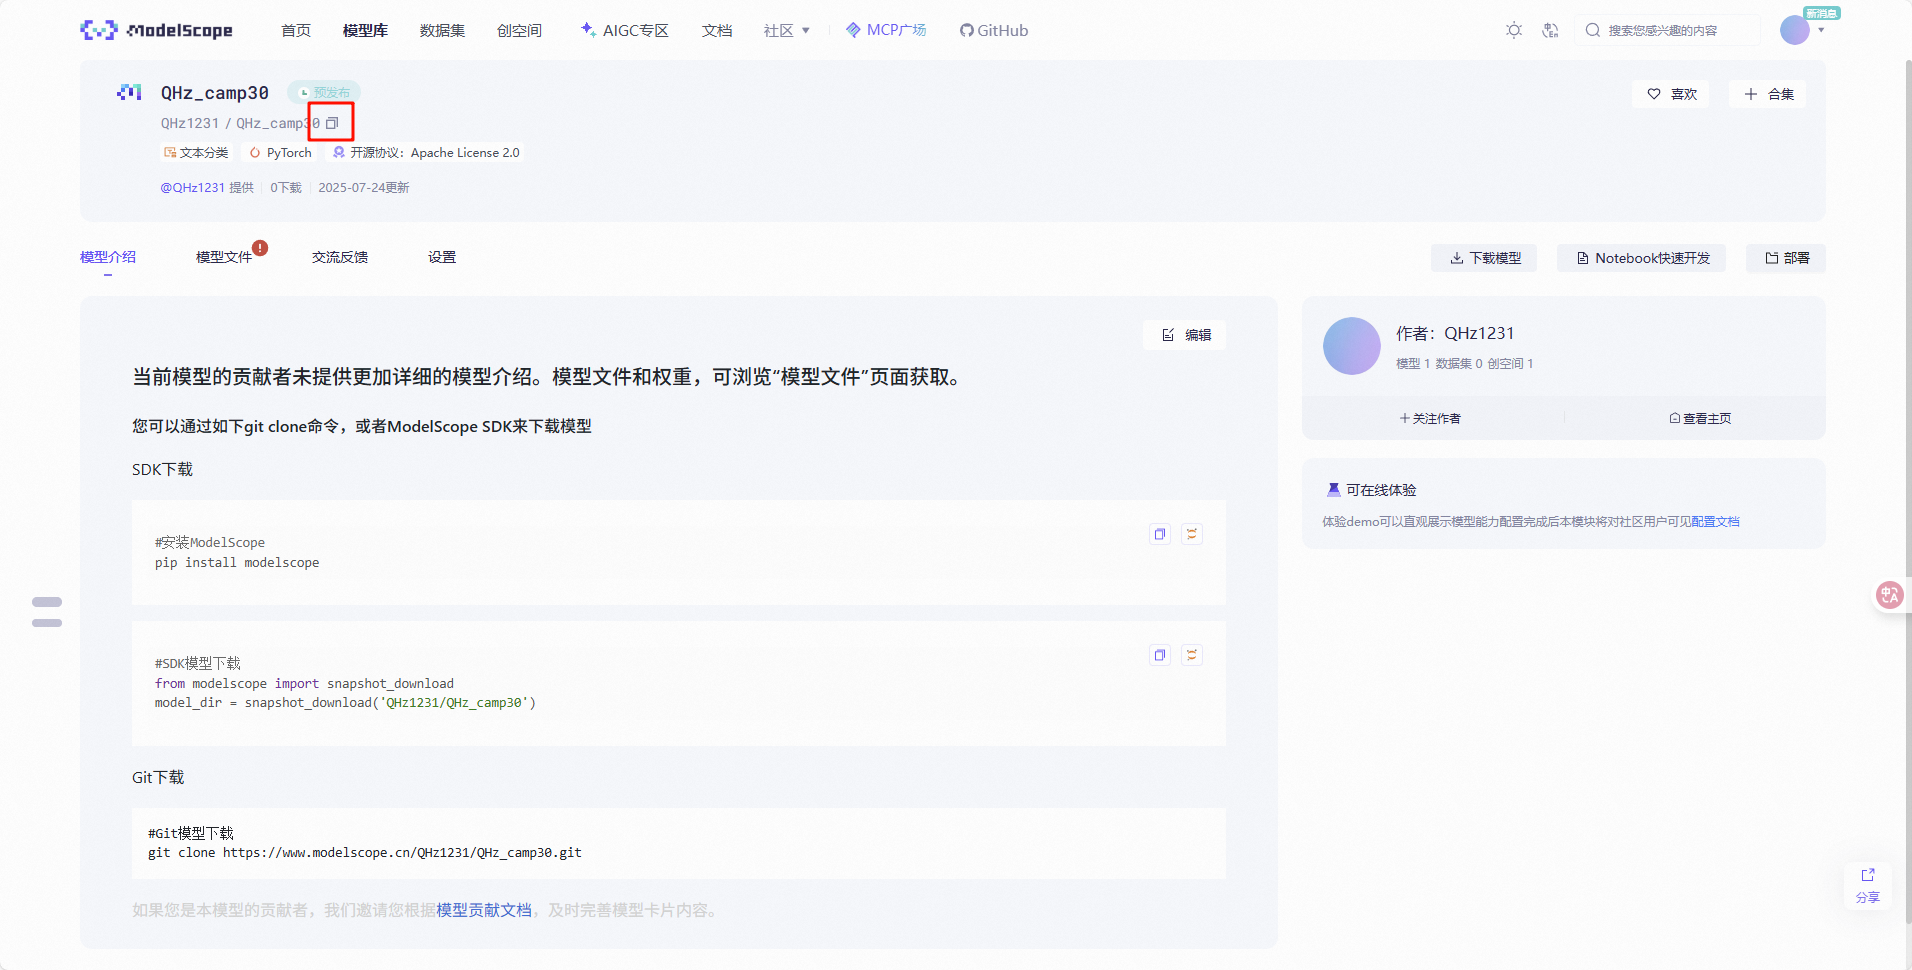Open the language switch icon in header

tap(1550, 30)
